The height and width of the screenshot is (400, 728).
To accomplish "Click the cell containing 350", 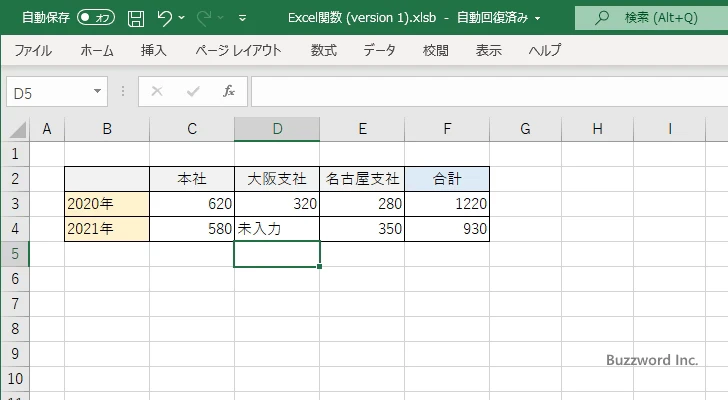I will click(362, 229).
